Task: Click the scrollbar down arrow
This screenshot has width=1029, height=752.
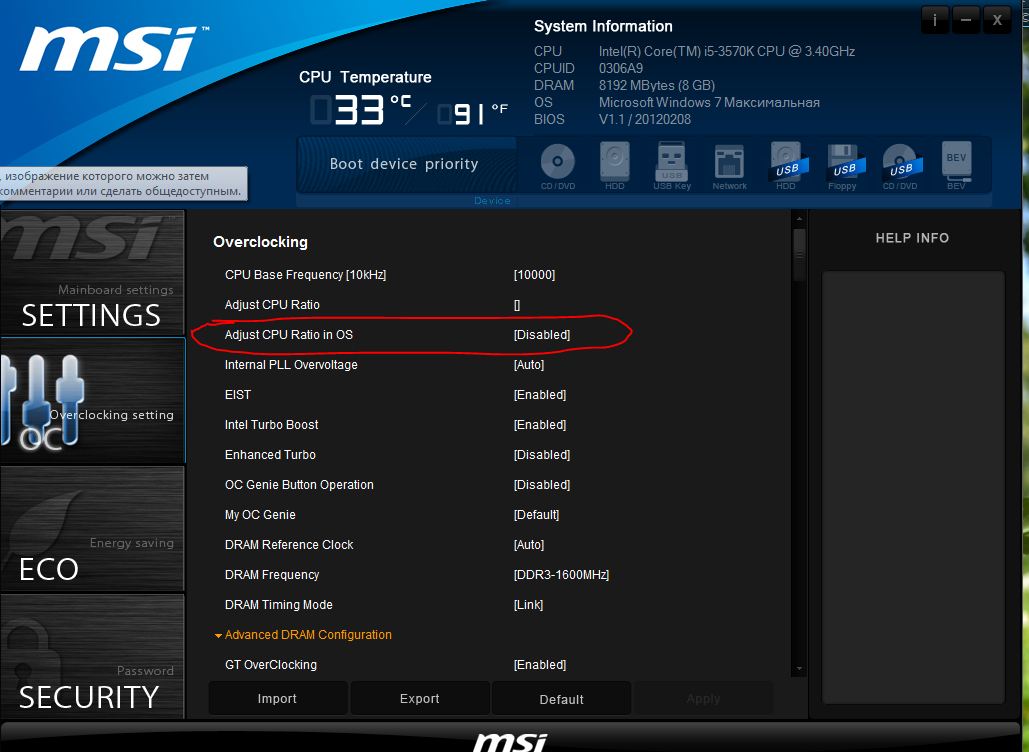Action: tap(799, 669)
